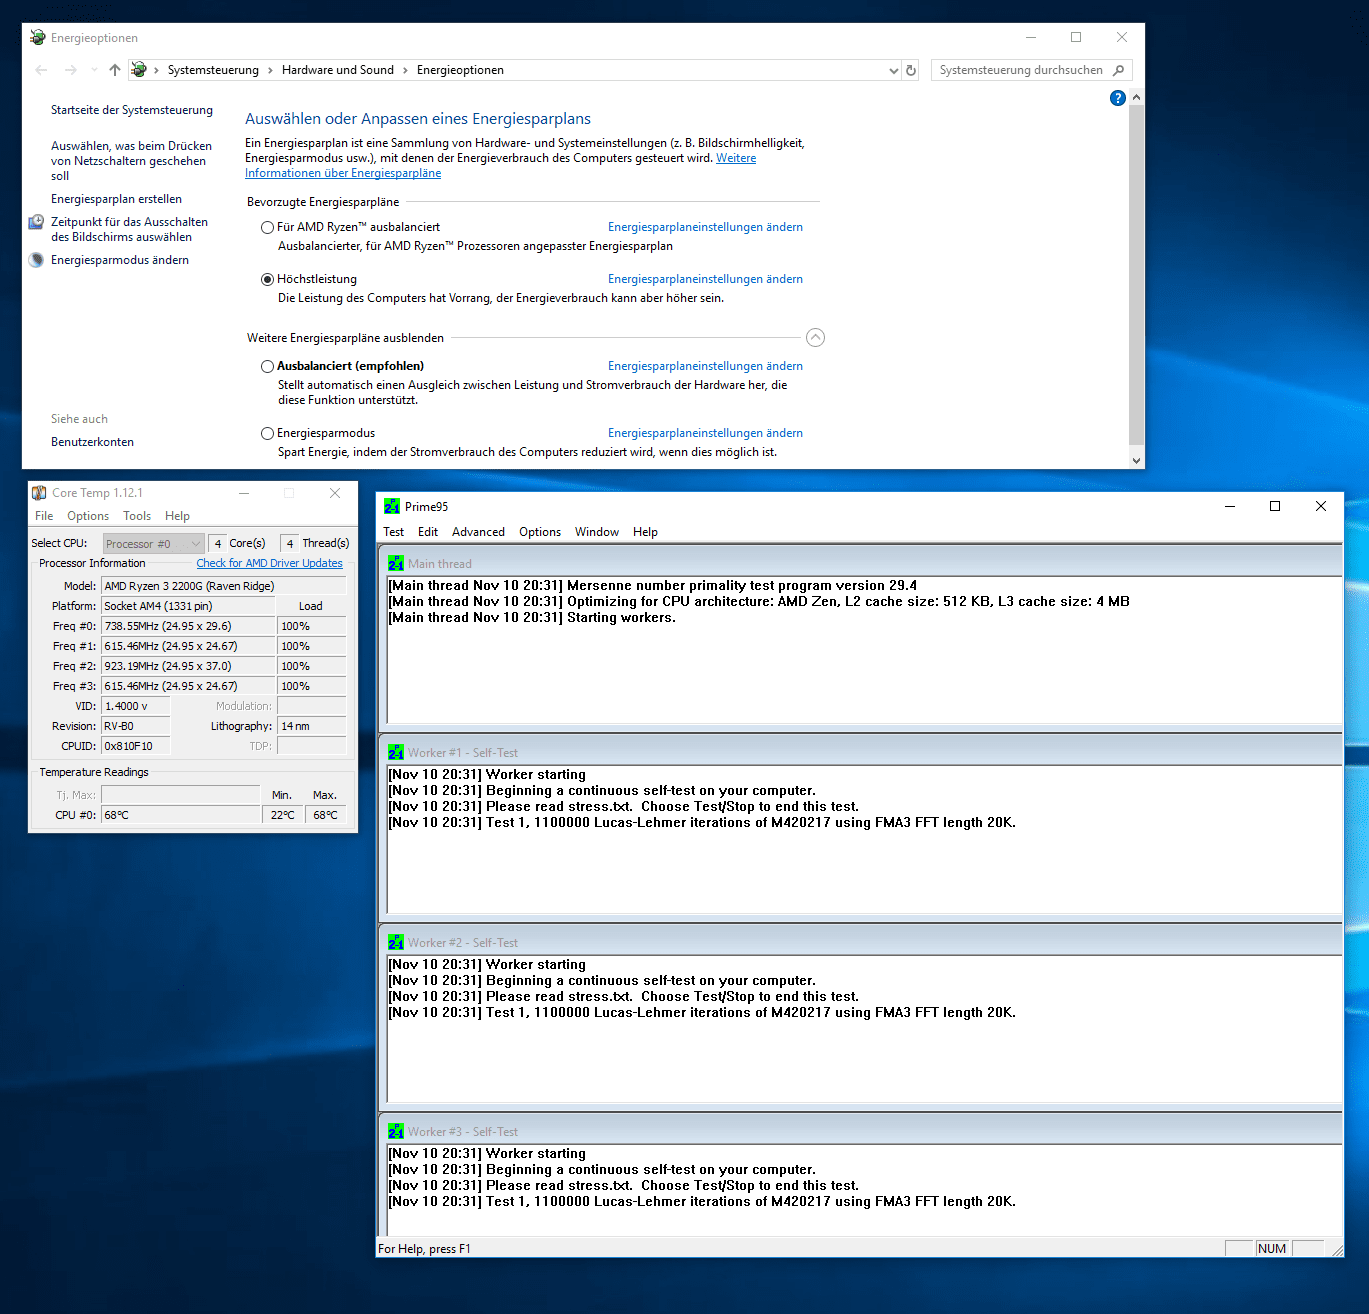Select the Energiesparmodus power plan radio button
The width and height of the screenshot is (1369, 1314).
(x=267, y=434)
